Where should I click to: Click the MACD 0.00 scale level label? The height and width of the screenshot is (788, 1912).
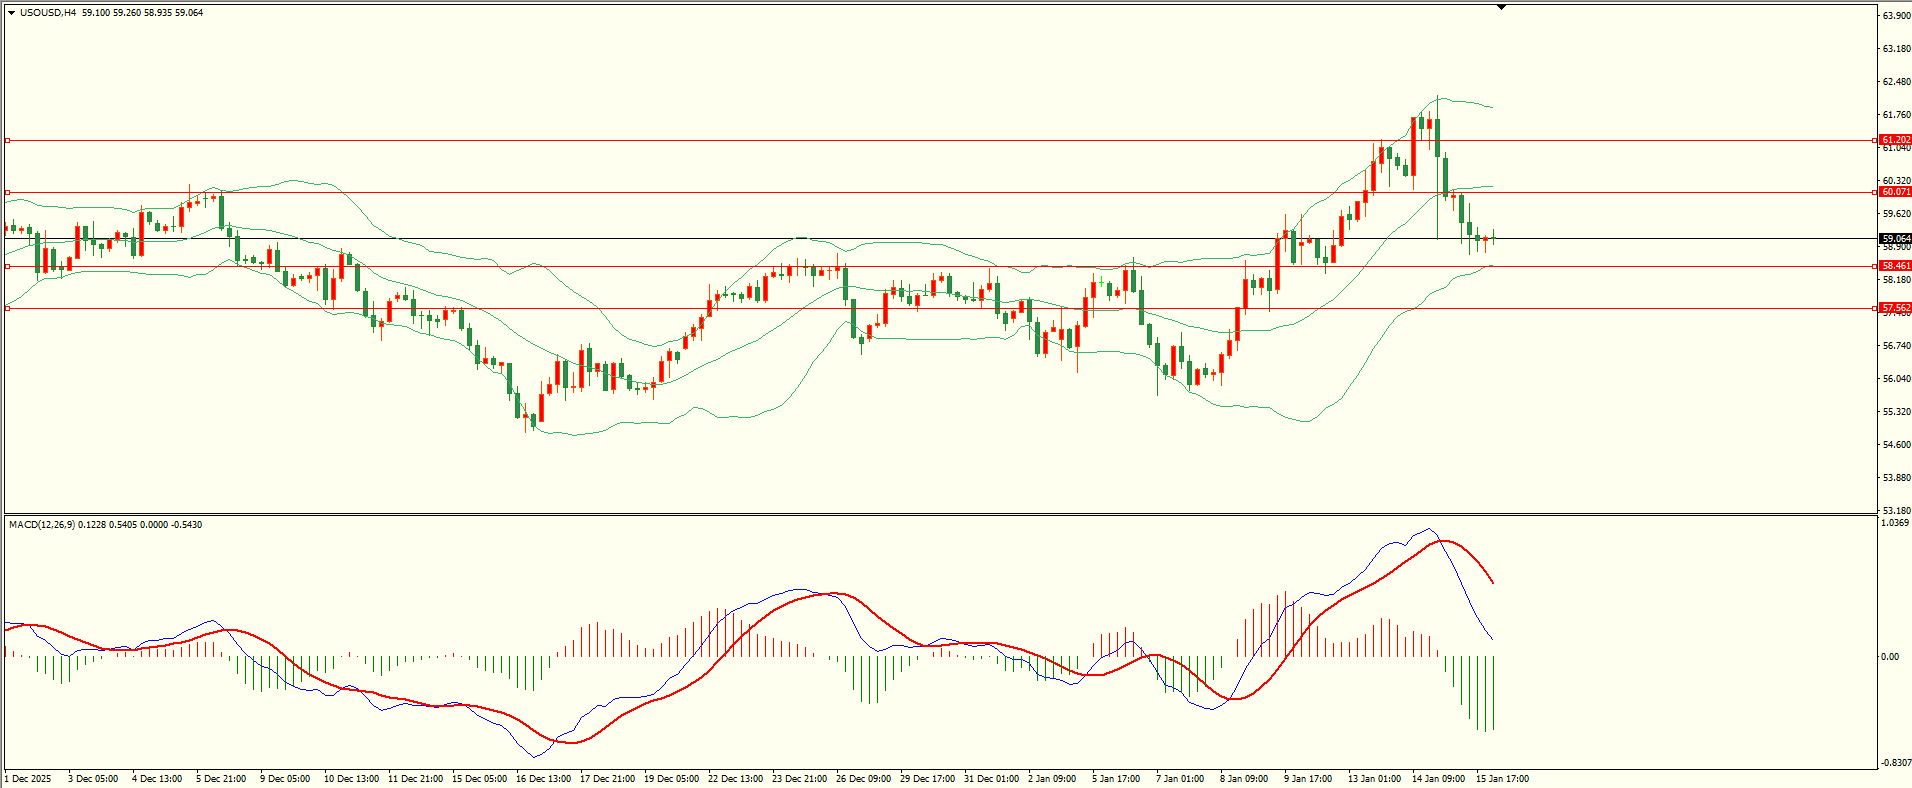[1890, 657]
